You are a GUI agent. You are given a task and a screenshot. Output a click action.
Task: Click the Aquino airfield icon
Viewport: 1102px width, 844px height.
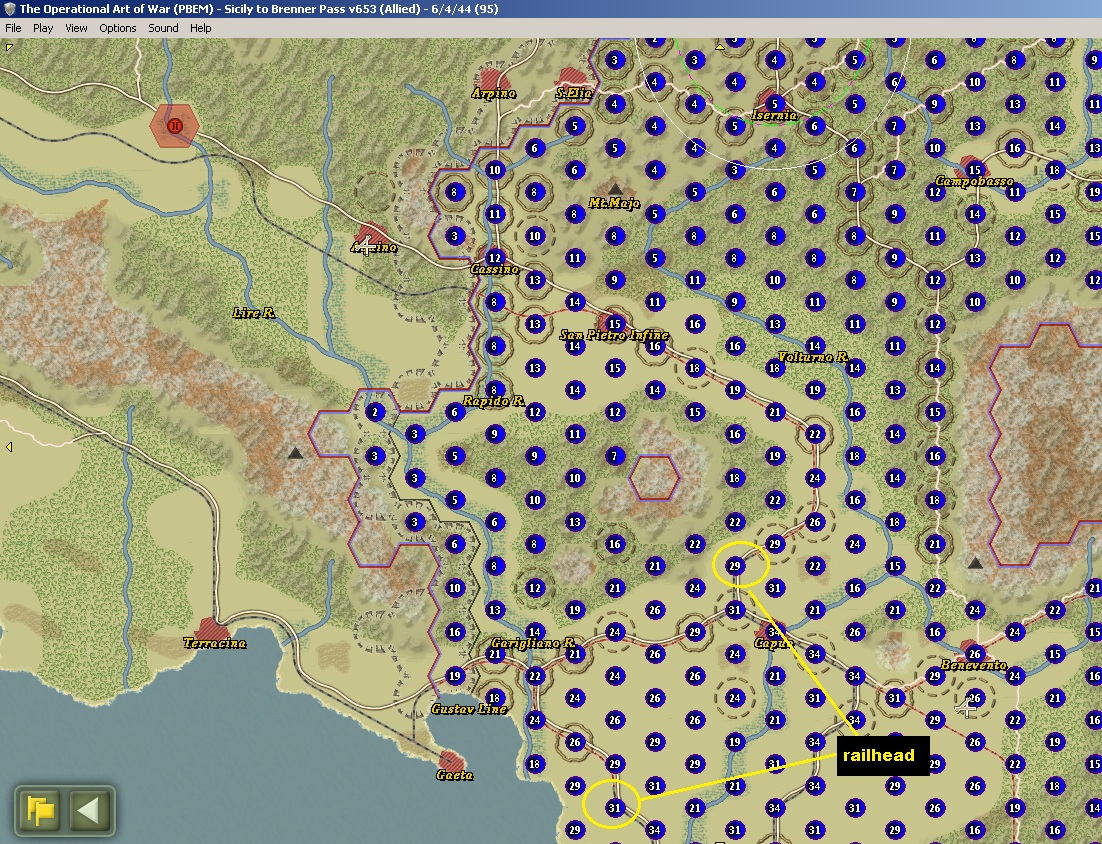click(x=367, y=245)
